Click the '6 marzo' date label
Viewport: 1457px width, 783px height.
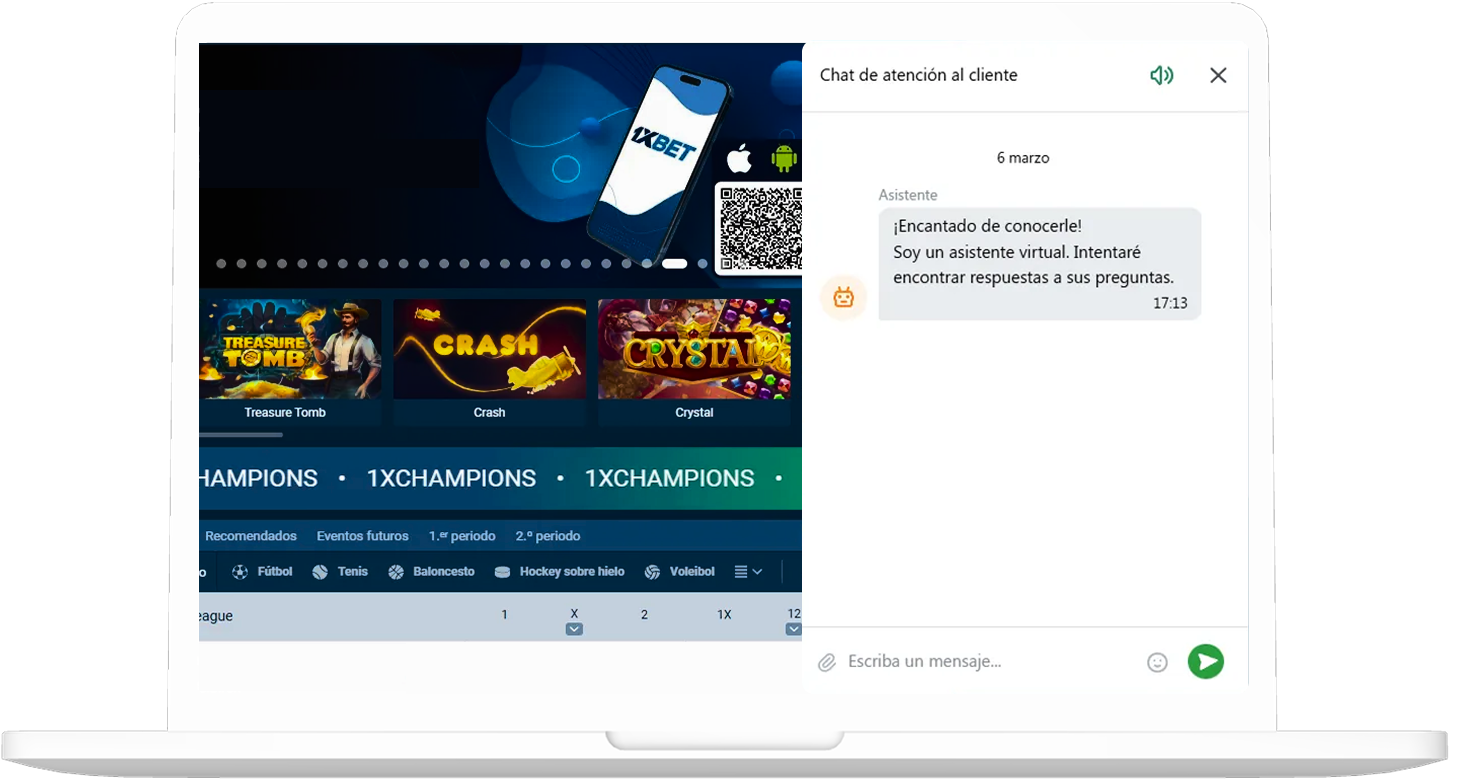[1023, 158]
